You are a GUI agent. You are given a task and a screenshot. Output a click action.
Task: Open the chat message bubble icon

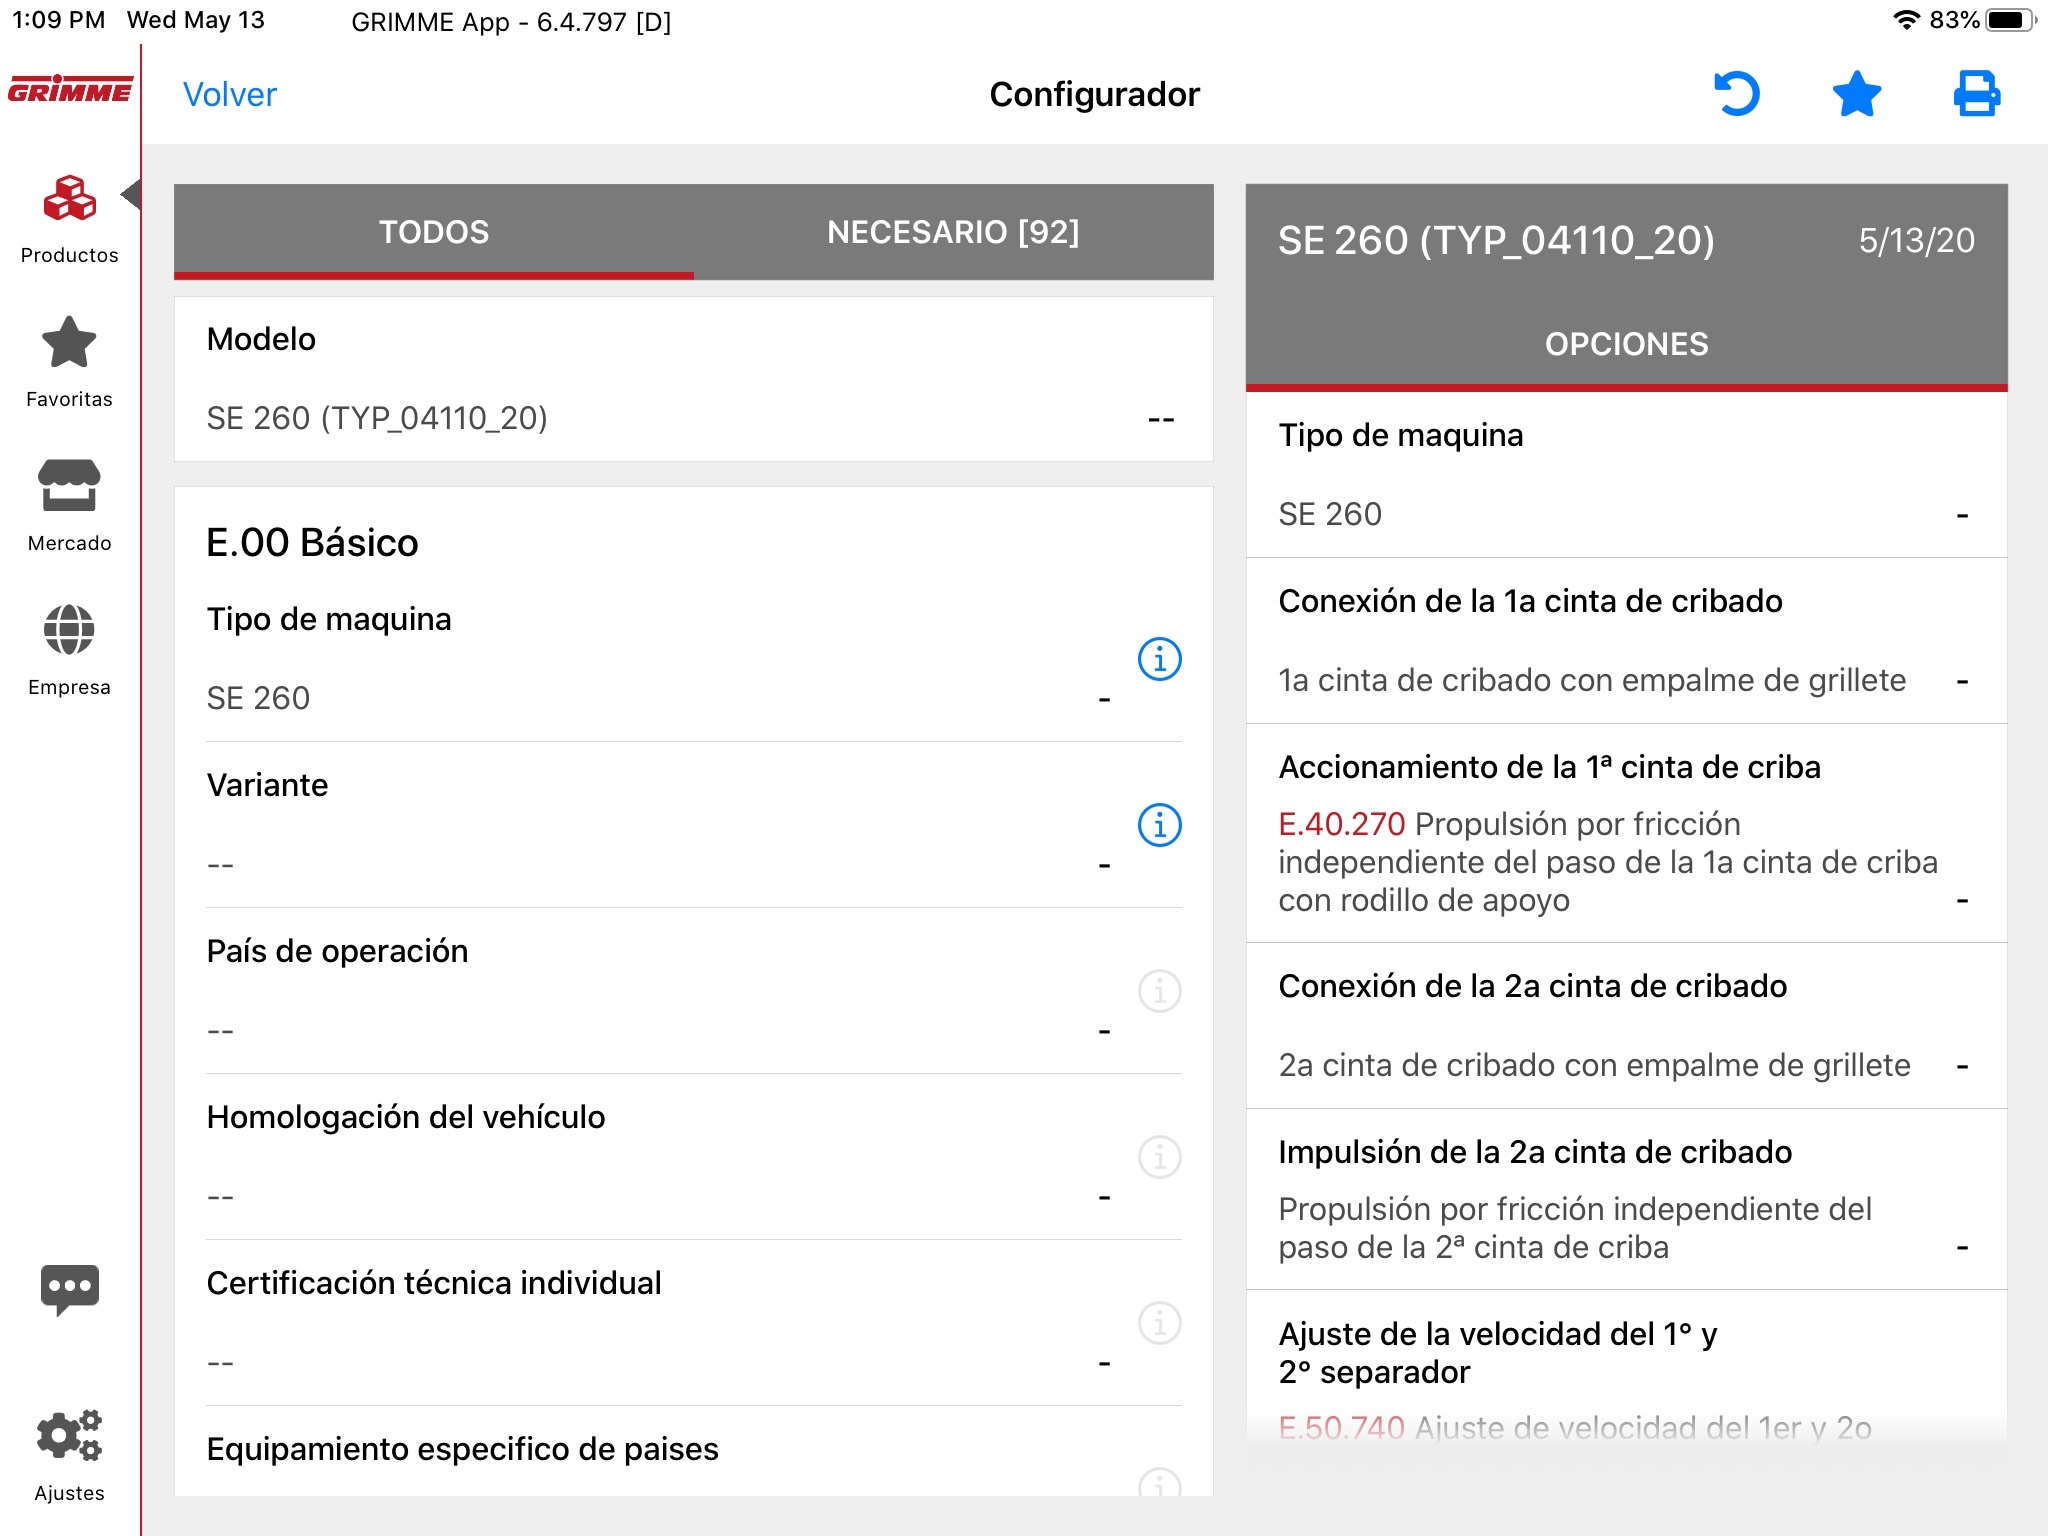tap(69, 1289)
